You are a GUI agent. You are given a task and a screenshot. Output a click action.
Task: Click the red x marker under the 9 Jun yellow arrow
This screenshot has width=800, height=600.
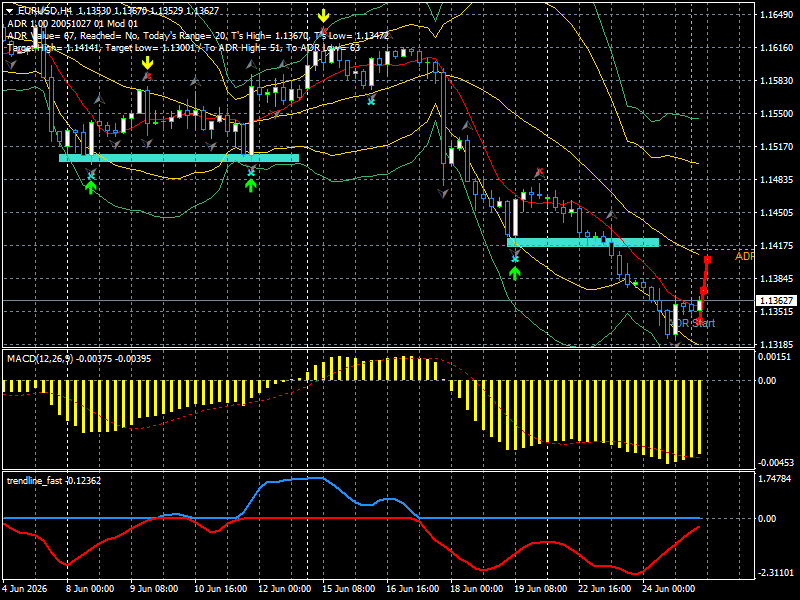[147, 77]
